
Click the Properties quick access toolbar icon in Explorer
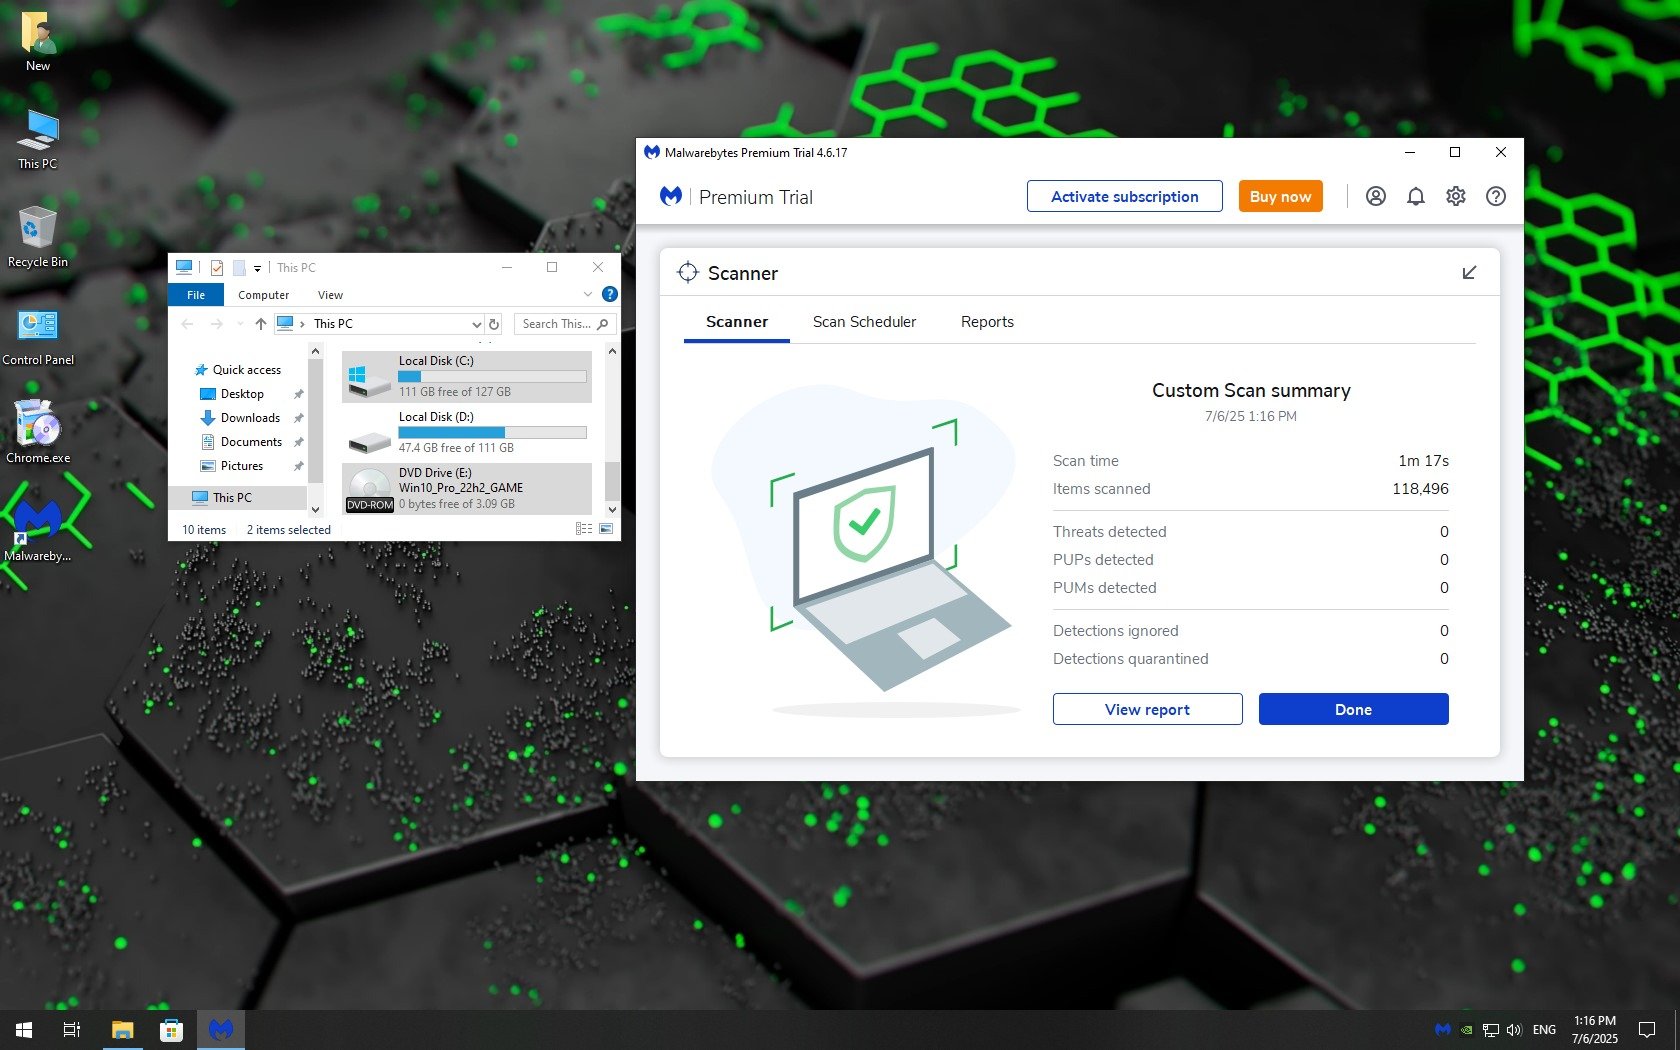pos(217,267)
